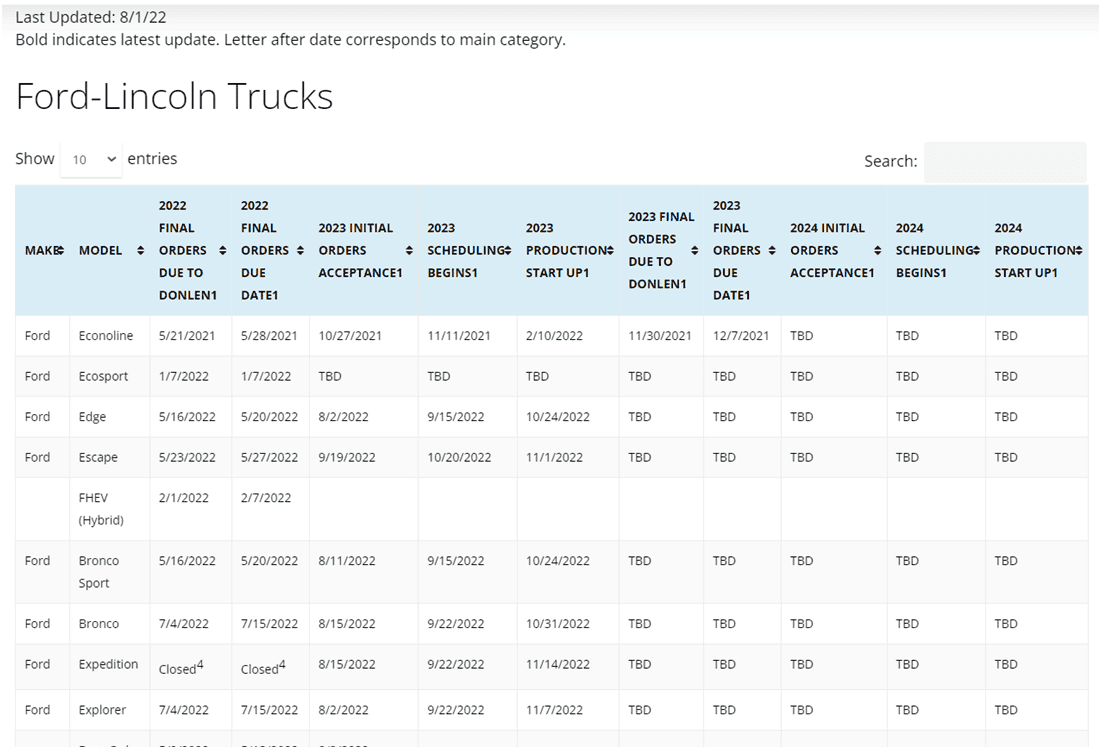Open the Show entries count dropdown
This screenshot has width=1101, height=749.
(x=91, y=159)
